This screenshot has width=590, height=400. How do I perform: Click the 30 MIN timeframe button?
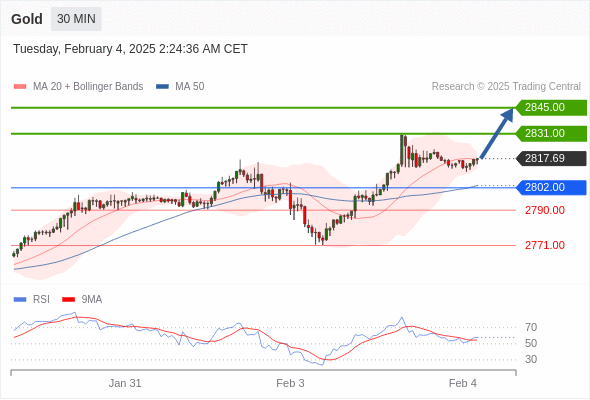[x=76, y=19]
